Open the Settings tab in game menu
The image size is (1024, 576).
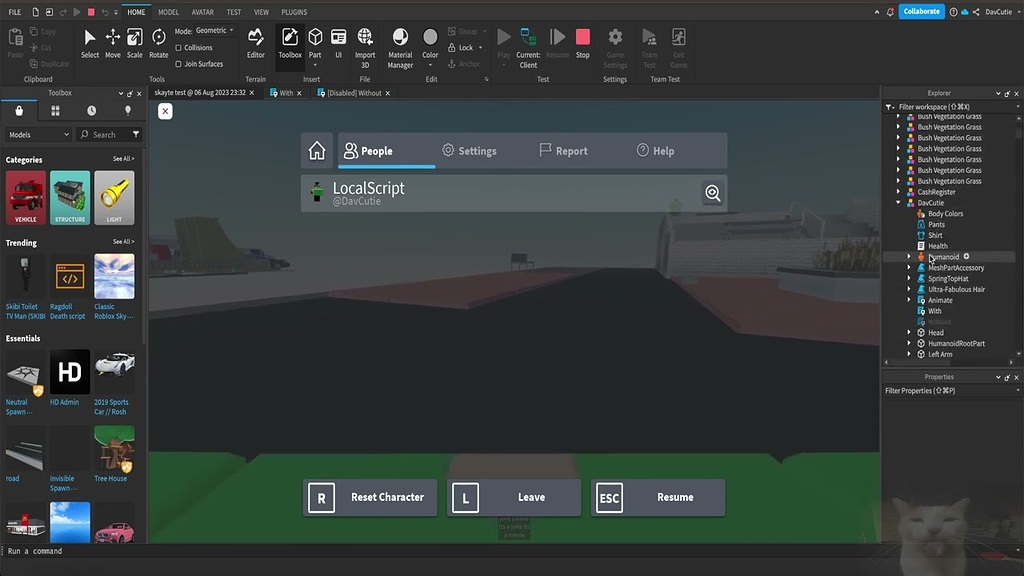pos(471,150)
